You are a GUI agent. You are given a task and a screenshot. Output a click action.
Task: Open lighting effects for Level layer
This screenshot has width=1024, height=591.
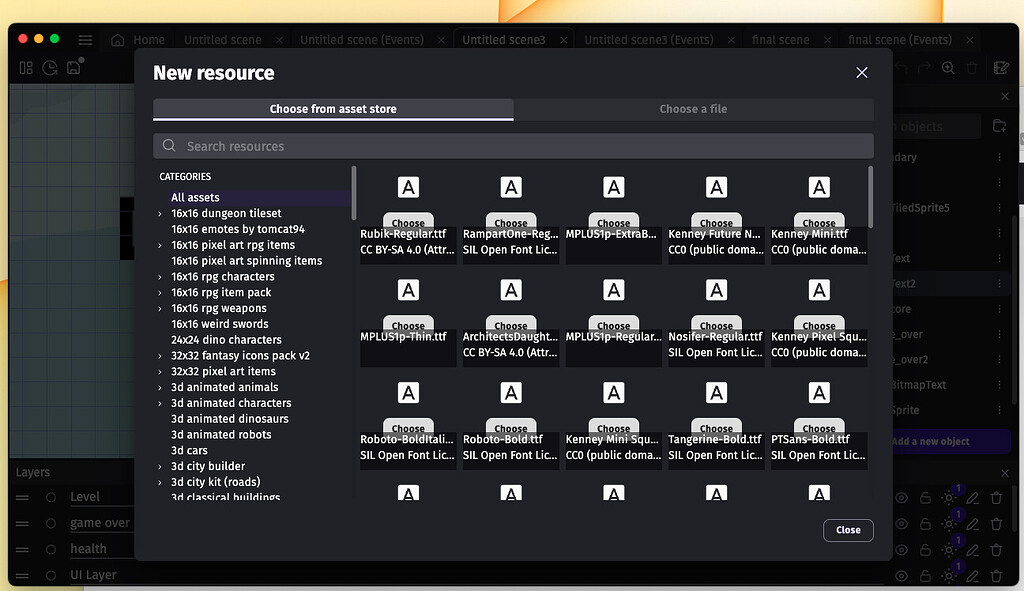pos(949,498)
